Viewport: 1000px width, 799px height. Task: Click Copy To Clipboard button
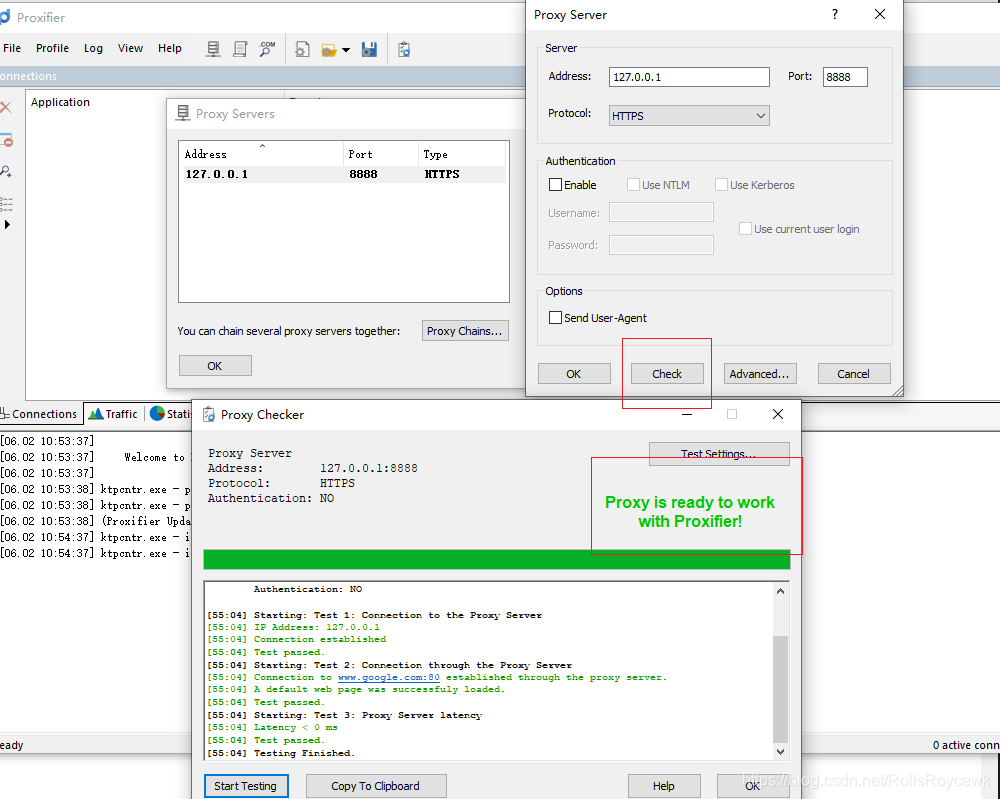[x=376, y=786]
